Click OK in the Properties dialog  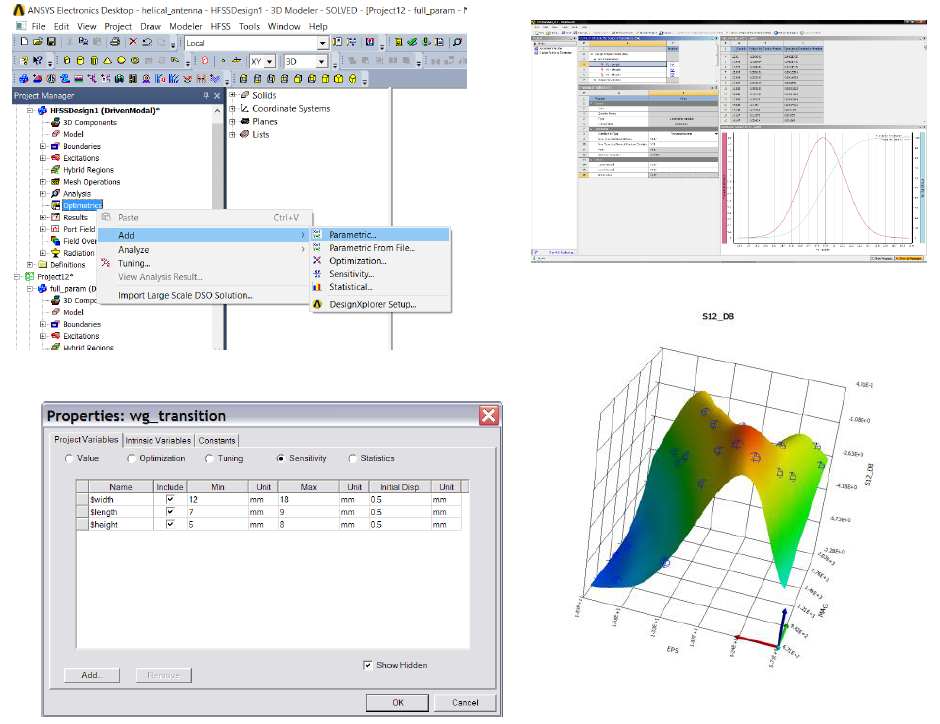[397, 702]
